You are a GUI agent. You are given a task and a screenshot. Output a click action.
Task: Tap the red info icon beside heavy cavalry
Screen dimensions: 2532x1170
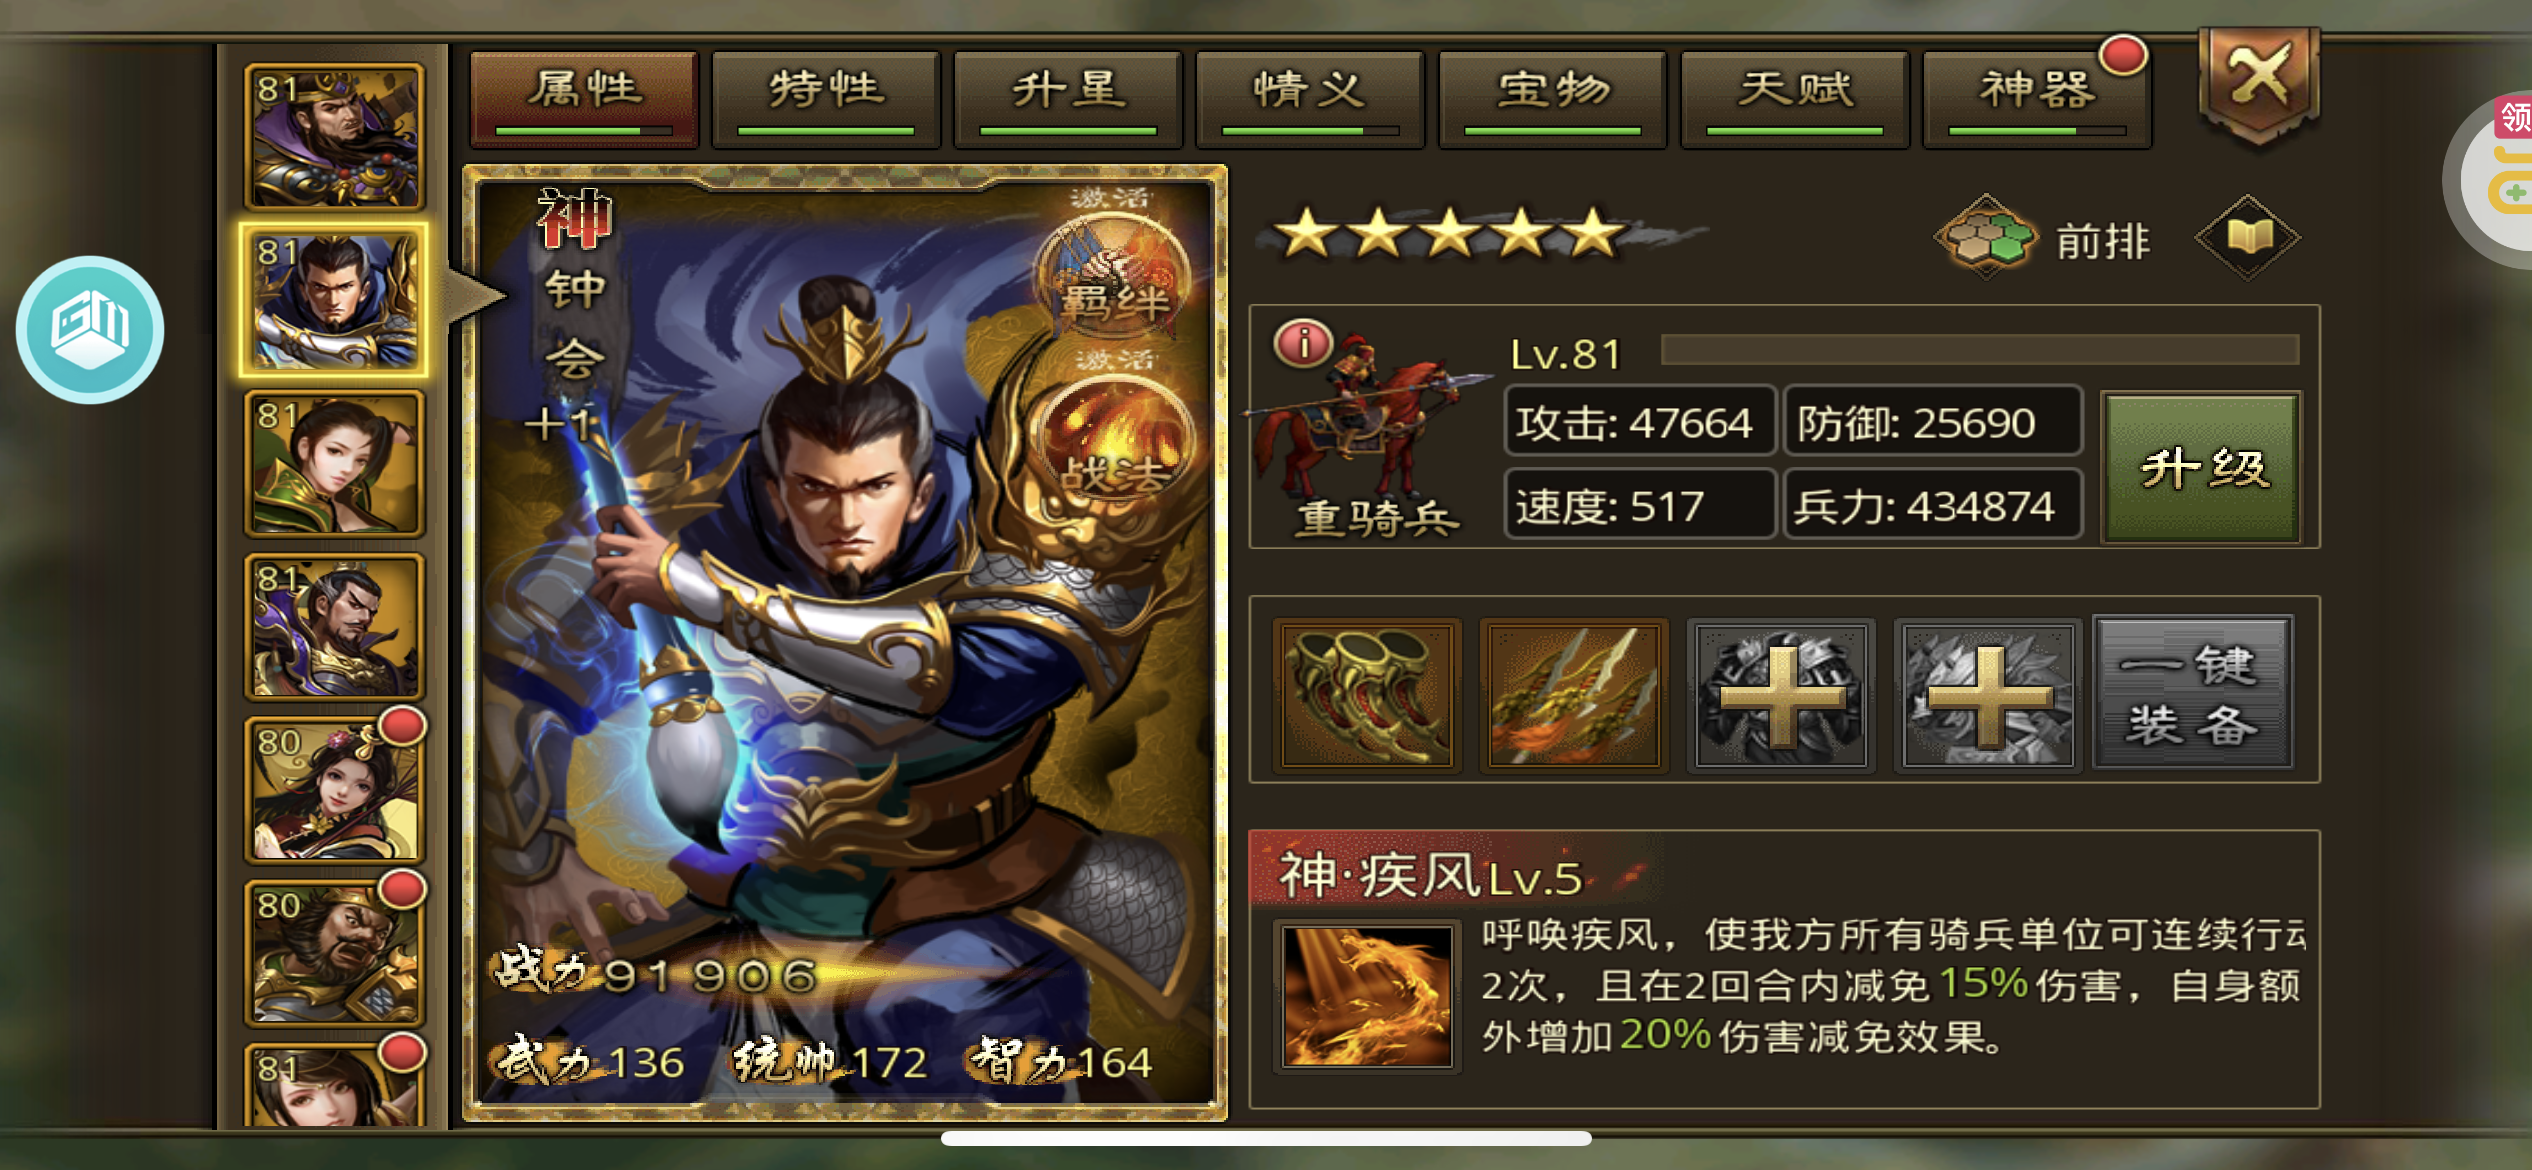point(1303,343)
